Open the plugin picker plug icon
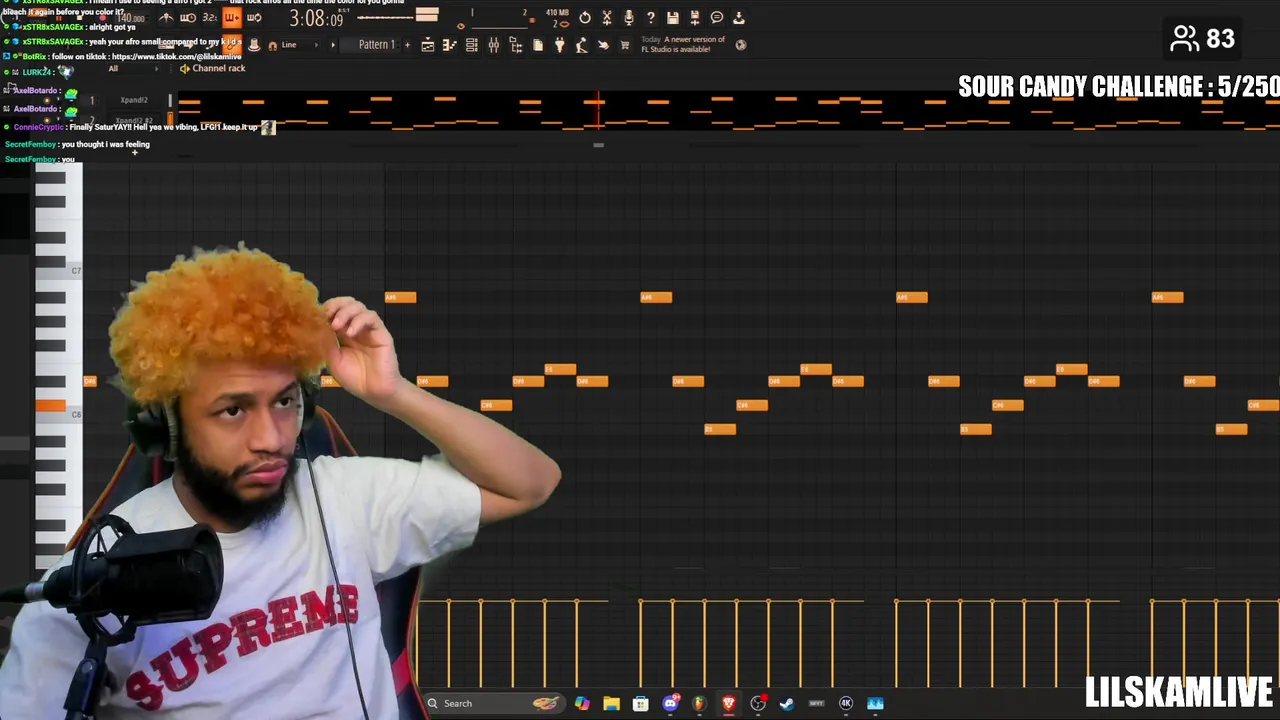This screenshot has height=720, width=1280. coord(560,45)
